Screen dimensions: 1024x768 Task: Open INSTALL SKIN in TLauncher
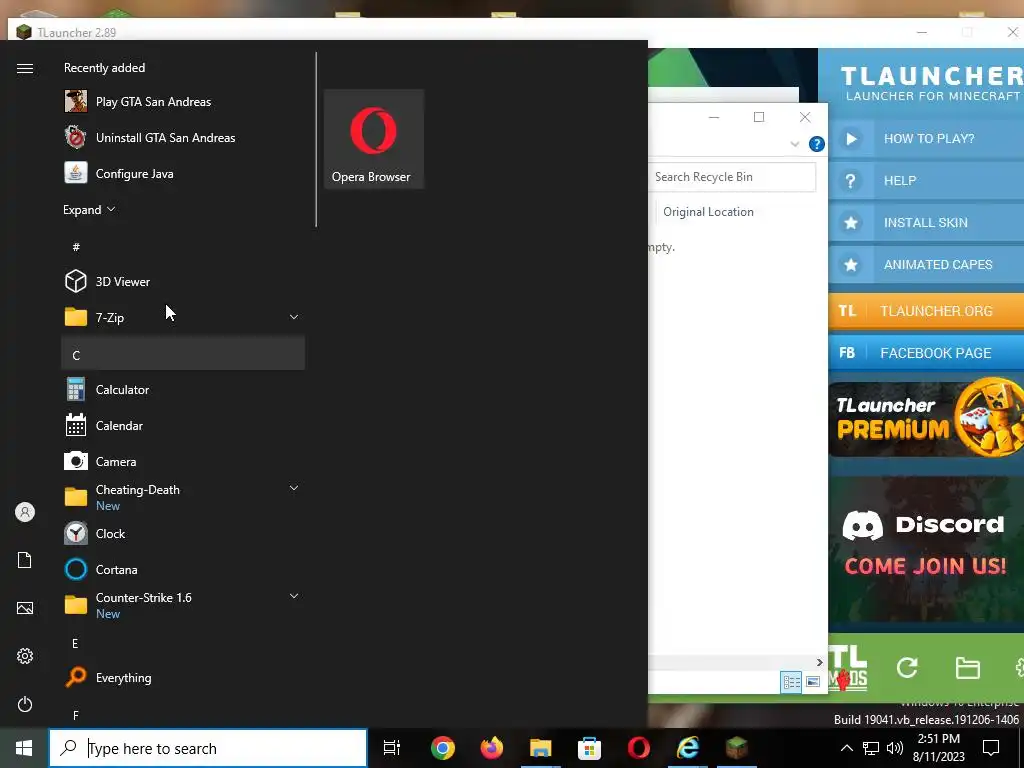pos(926,223)
